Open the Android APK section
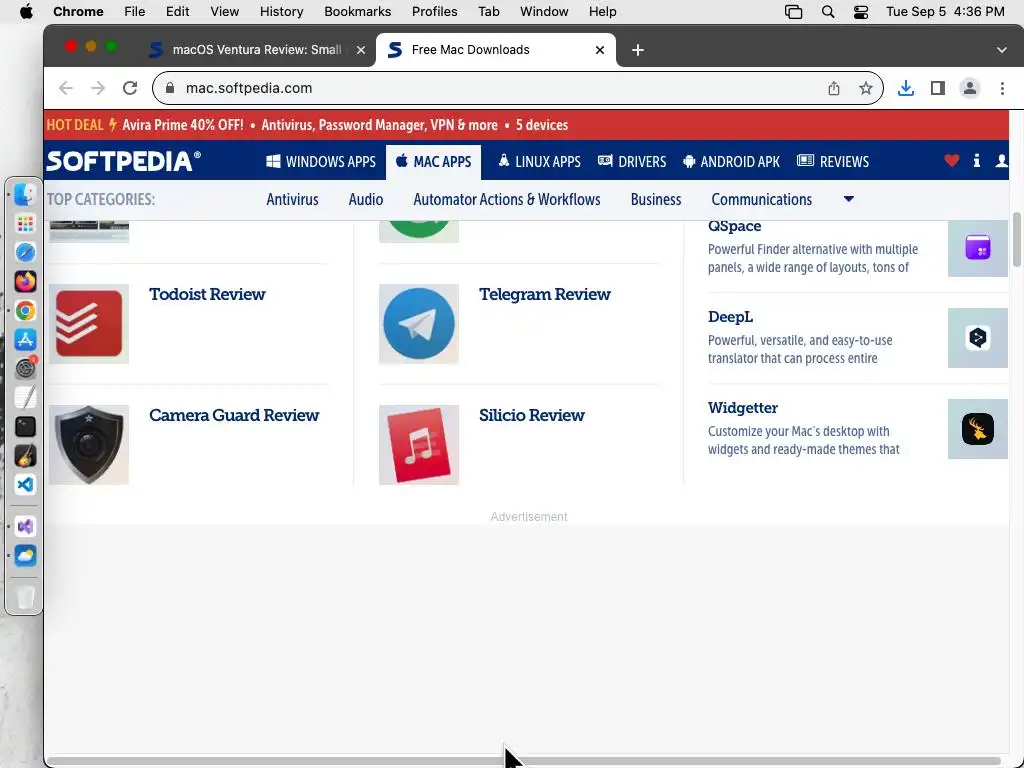The width and height of the screenshot is (1024, 768). pos(731,161)
